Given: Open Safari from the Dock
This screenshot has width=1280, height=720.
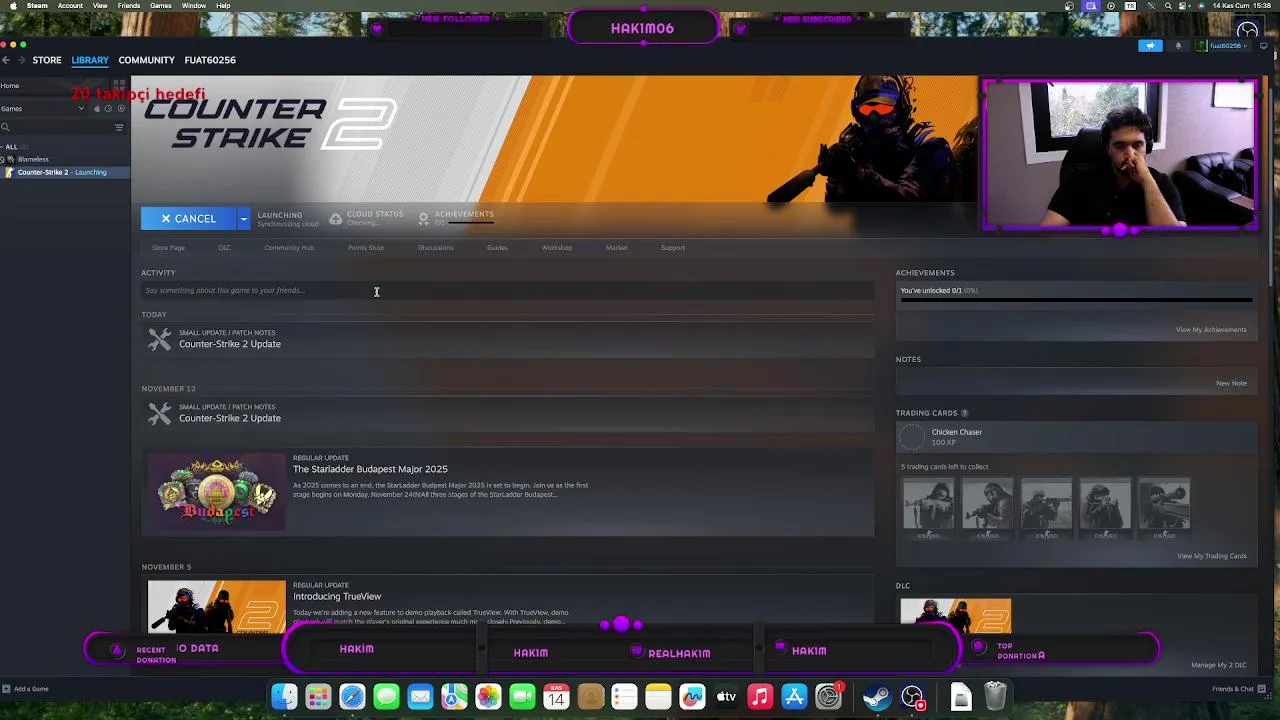Looking at the screenshot, I should click(x=352, y=697).
